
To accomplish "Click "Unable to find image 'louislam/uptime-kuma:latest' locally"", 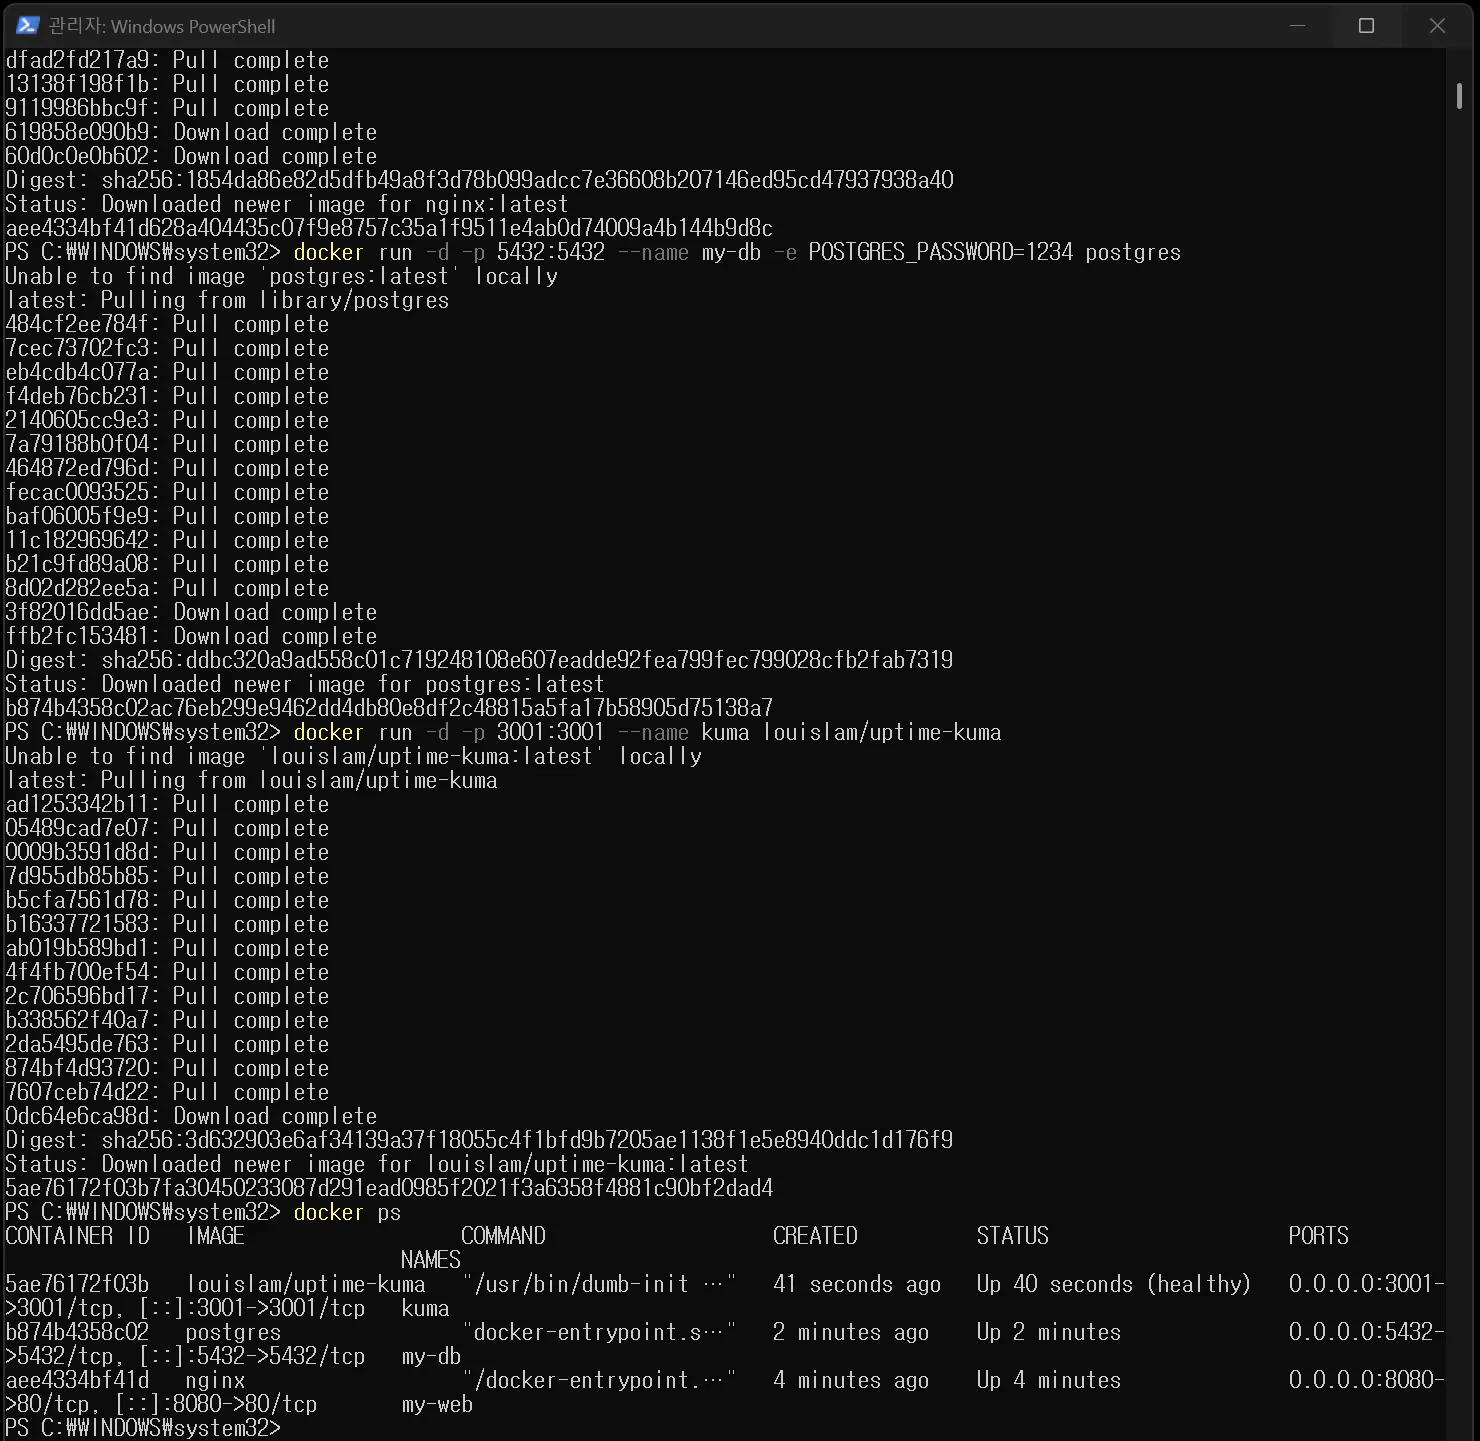I will point(354,756).
